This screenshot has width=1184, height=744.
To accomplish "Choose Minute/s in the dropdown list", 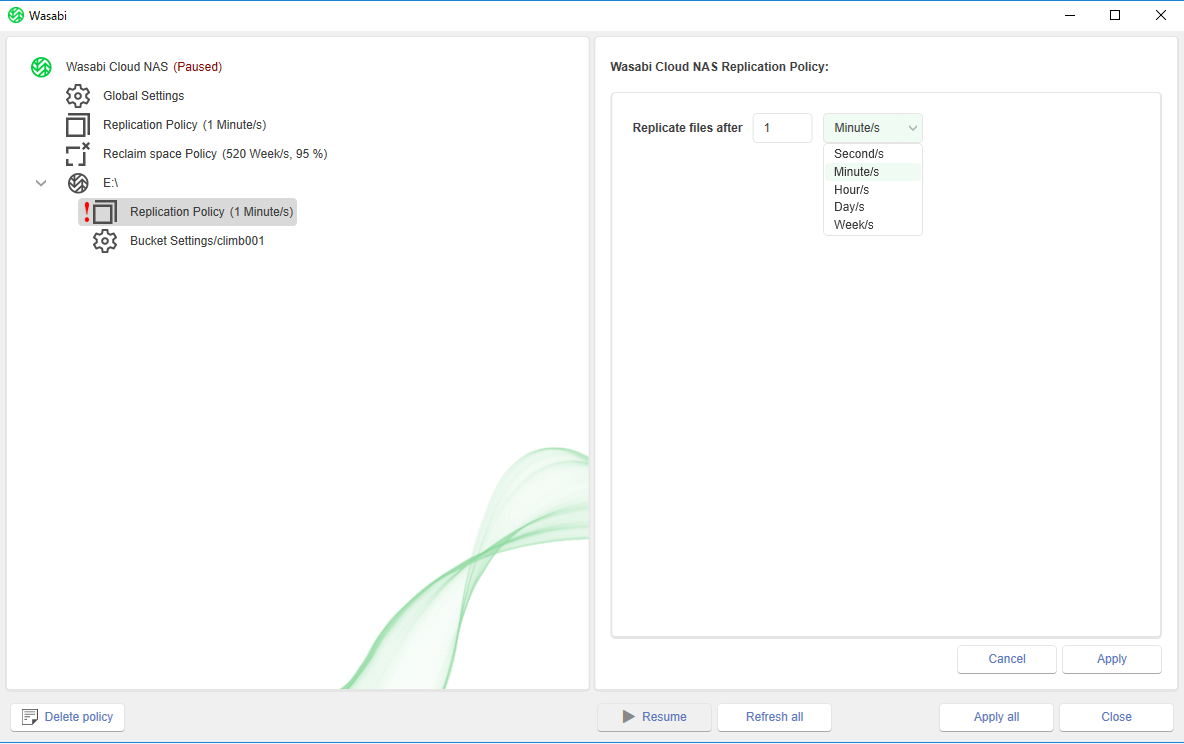I will tap(873, 172).
